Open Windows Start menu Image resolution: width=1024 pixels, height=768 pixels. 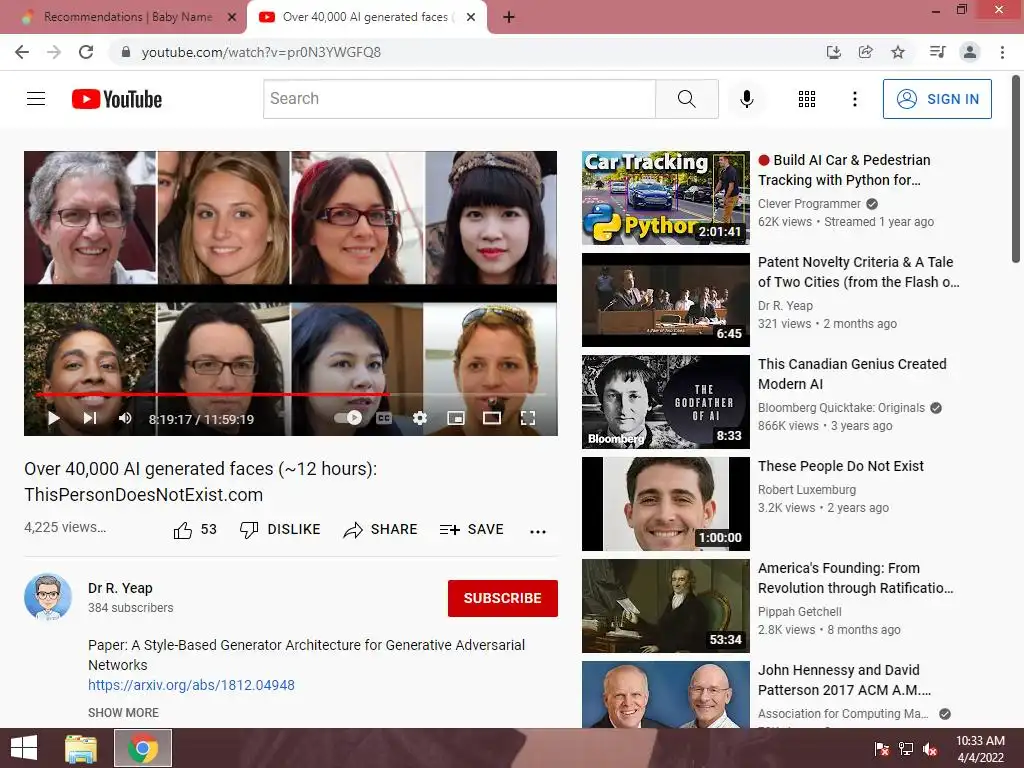coord(24,748)
